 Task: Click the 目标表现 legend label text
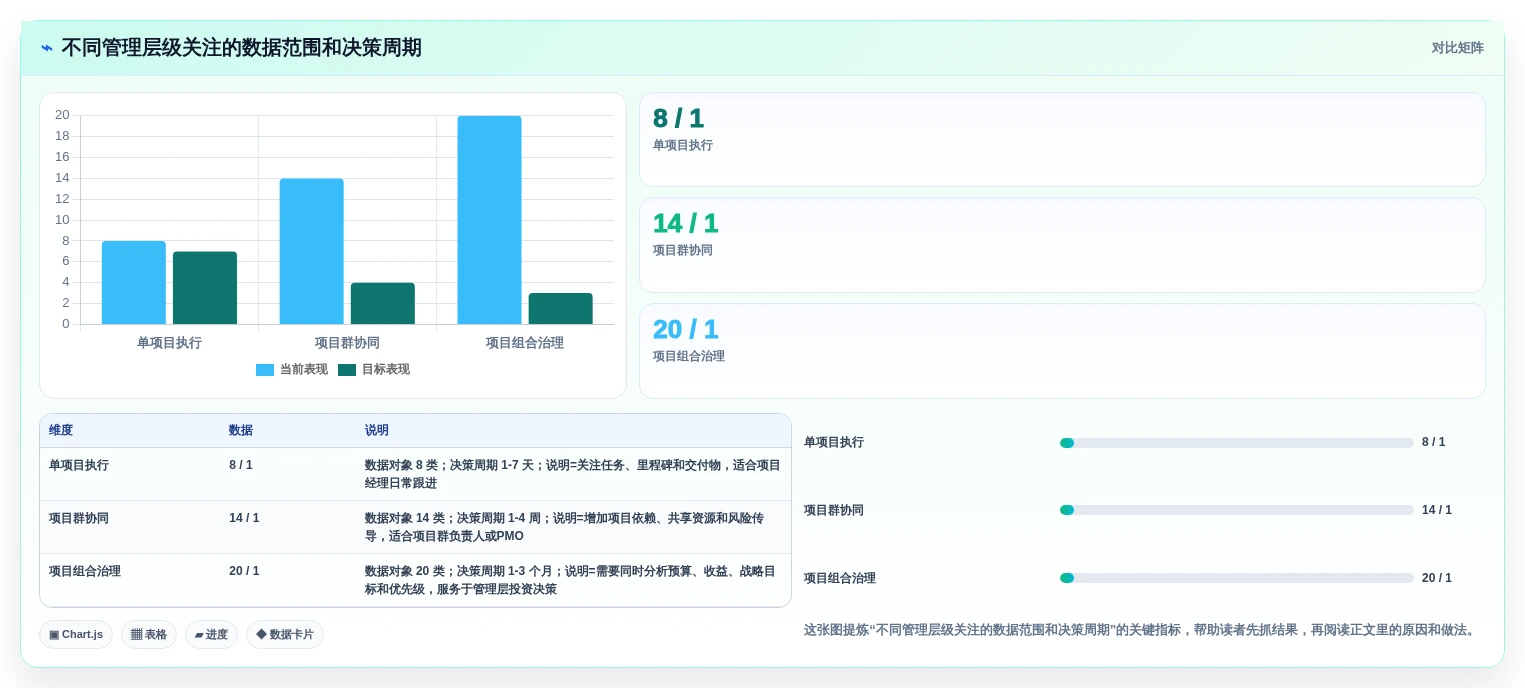coord(386,370)
